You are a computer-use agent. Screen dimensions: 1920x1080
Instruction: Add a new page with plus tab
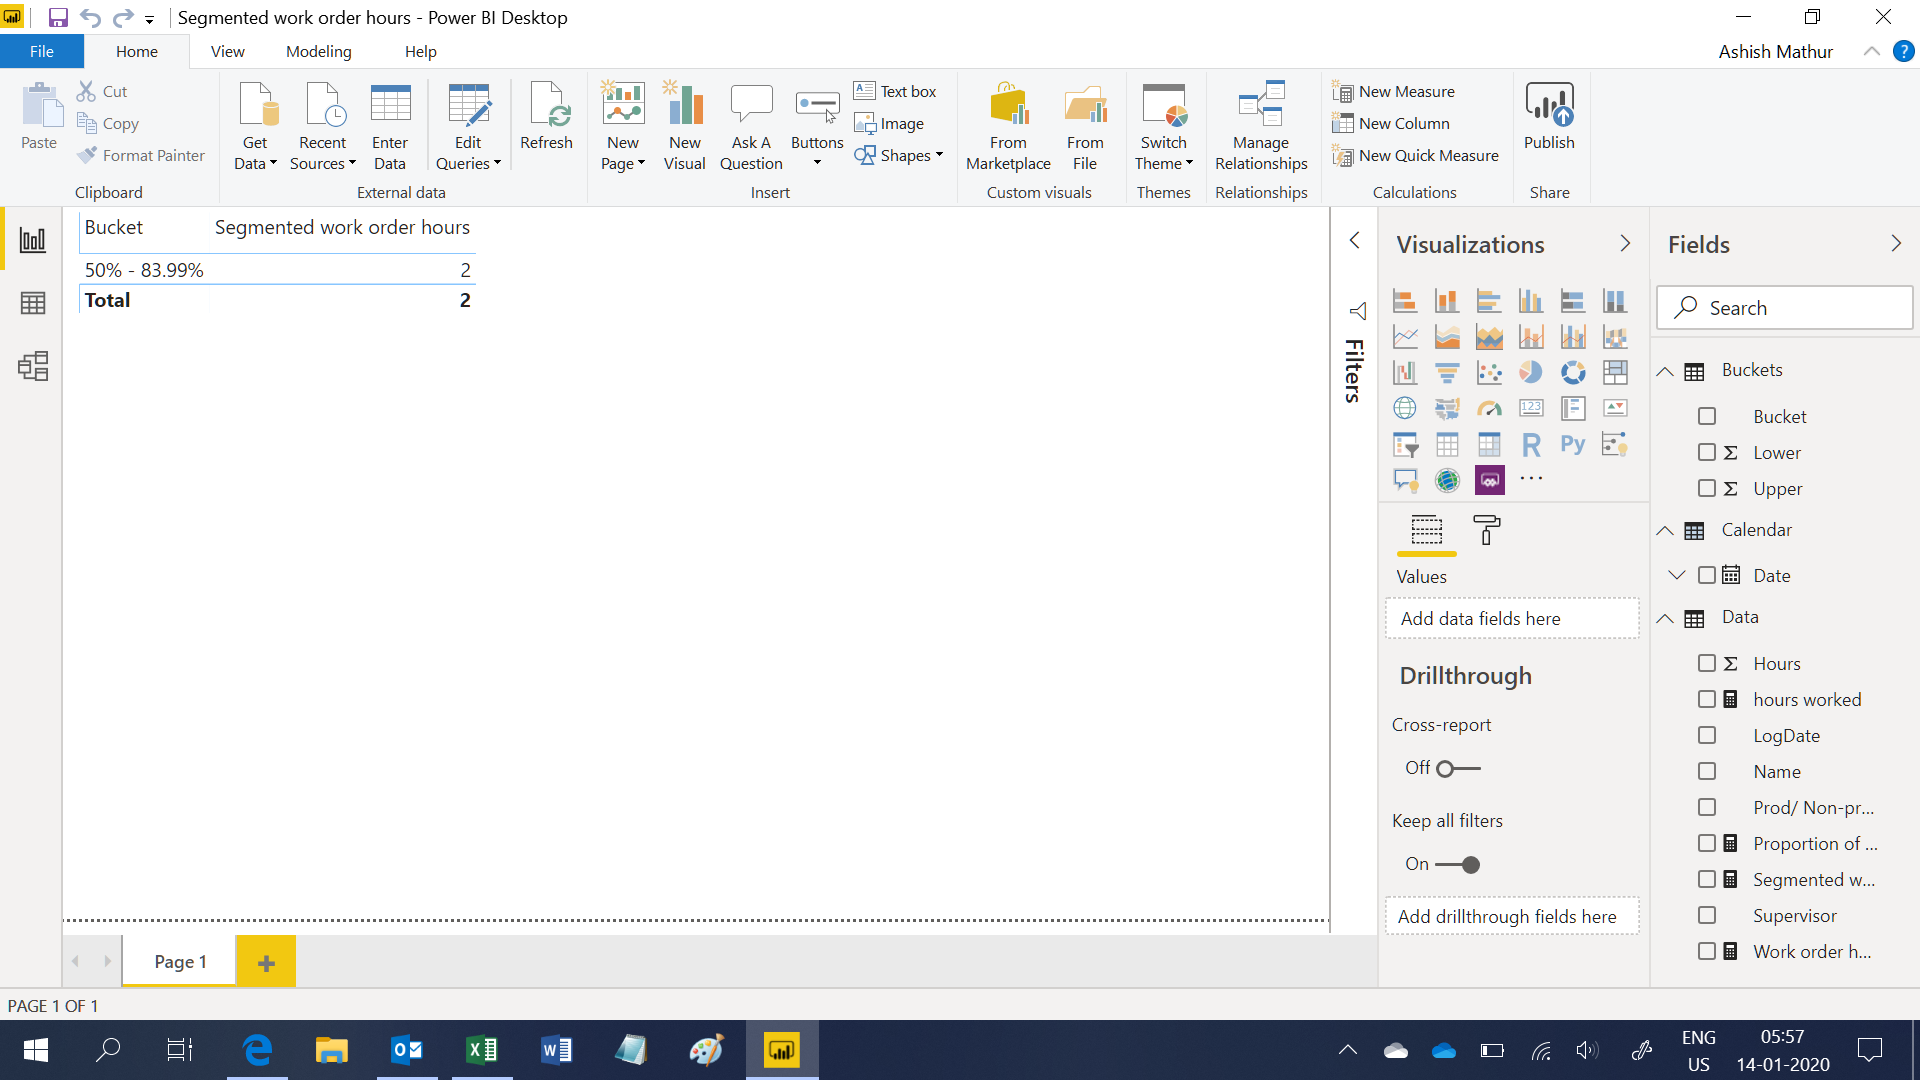tap(266, 962)
